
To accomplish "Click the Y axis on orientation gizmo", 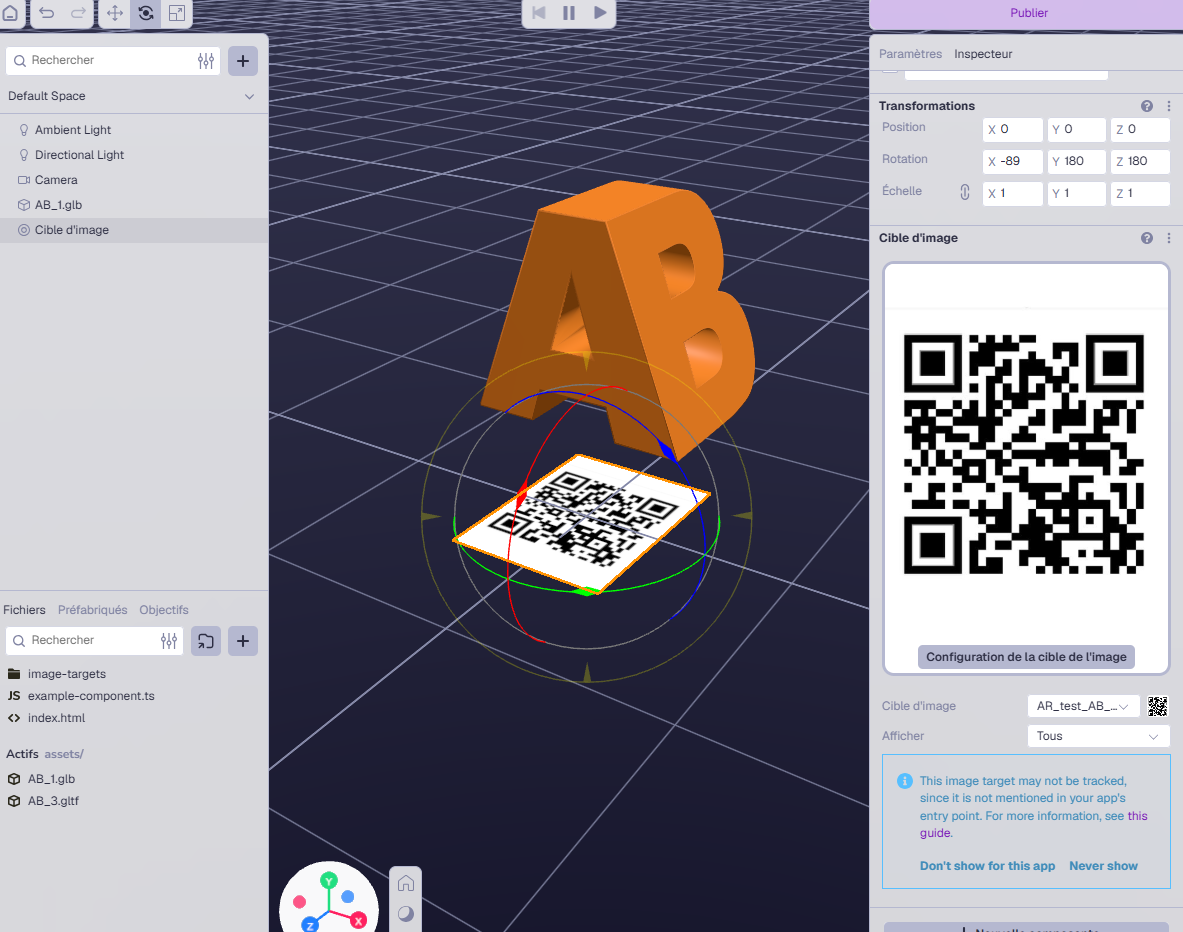I will [x=329, y=881].
